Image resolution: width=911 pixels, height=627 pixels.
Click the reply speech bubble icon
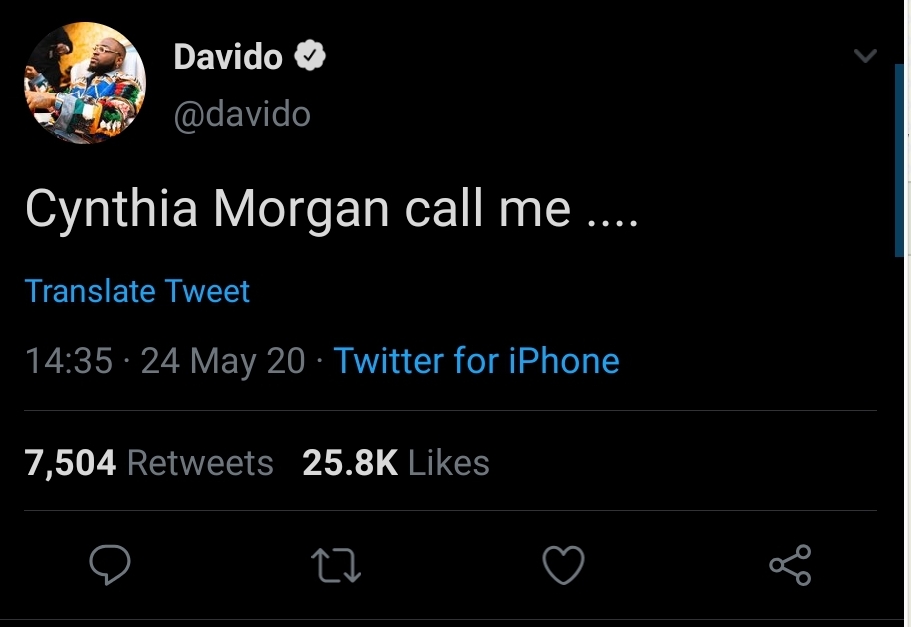110,566
